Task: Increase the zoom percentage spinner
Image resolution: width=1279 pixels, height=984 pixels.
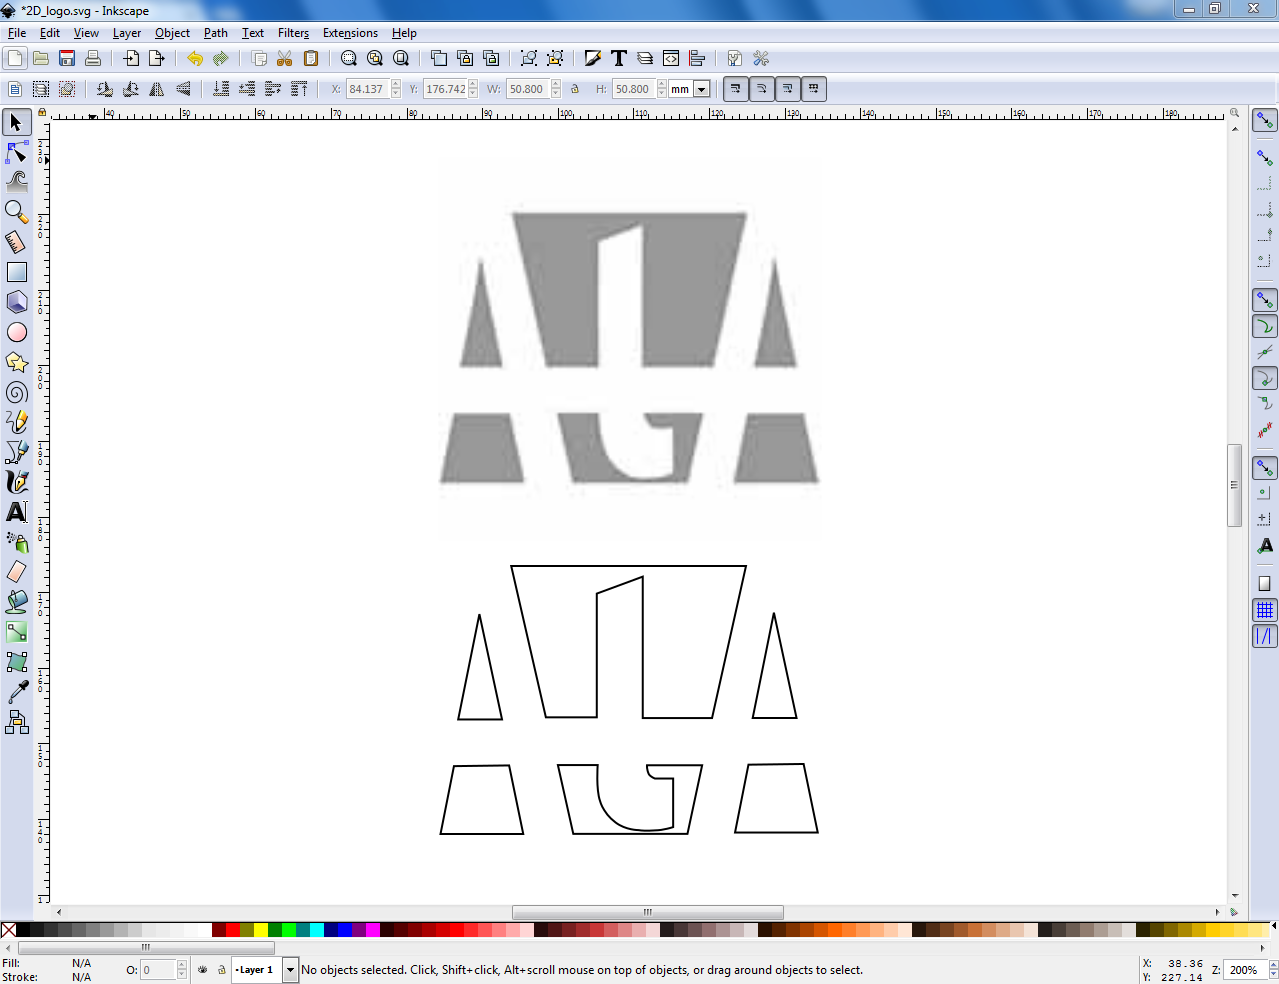Action: pos(1273,965)
